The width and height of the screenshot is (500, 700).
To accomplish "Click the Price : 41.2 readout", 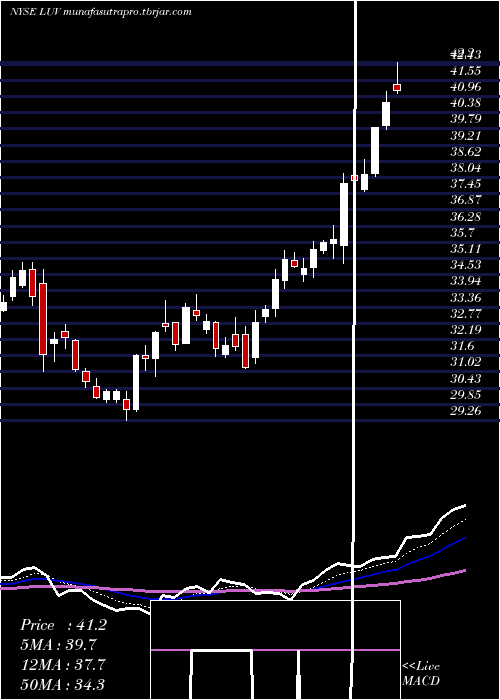I will [x=63, y=625].
